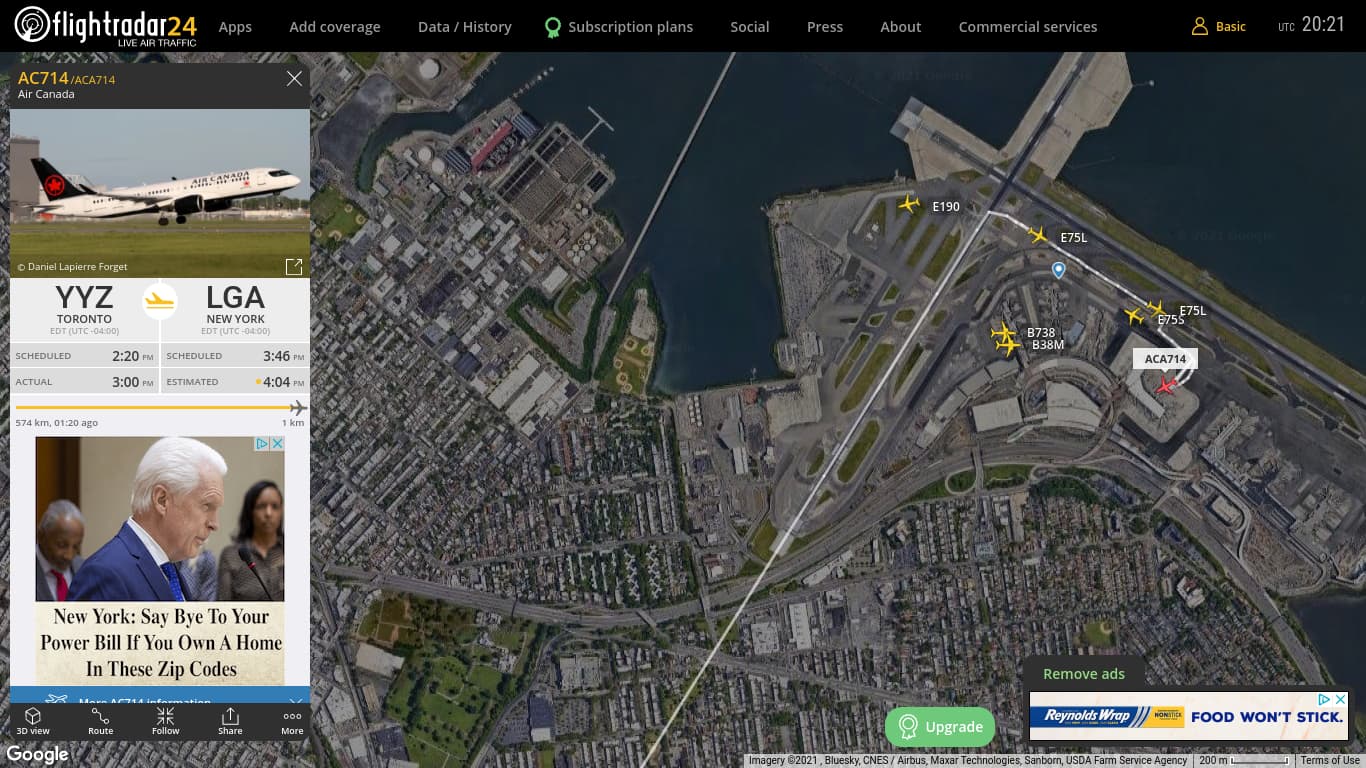The height and width of the screenshot is (768, 1366).
Task: Click the Air Canada airline name
Action: [x=46, y=94]
